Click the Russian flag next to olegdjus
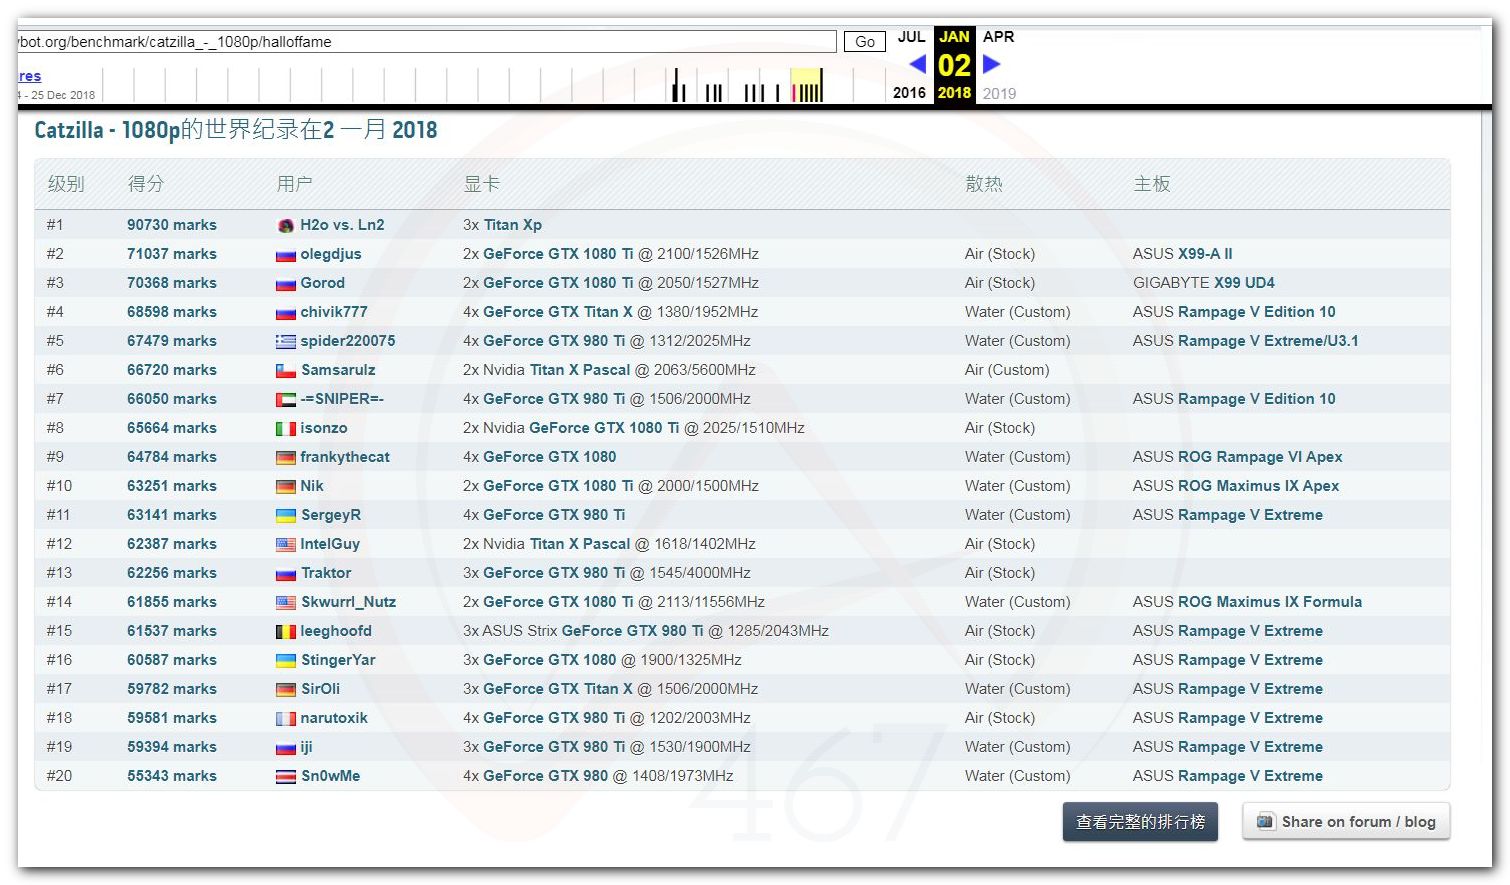The width and height of the screenshot is (1510, 885). click(286, 255)
